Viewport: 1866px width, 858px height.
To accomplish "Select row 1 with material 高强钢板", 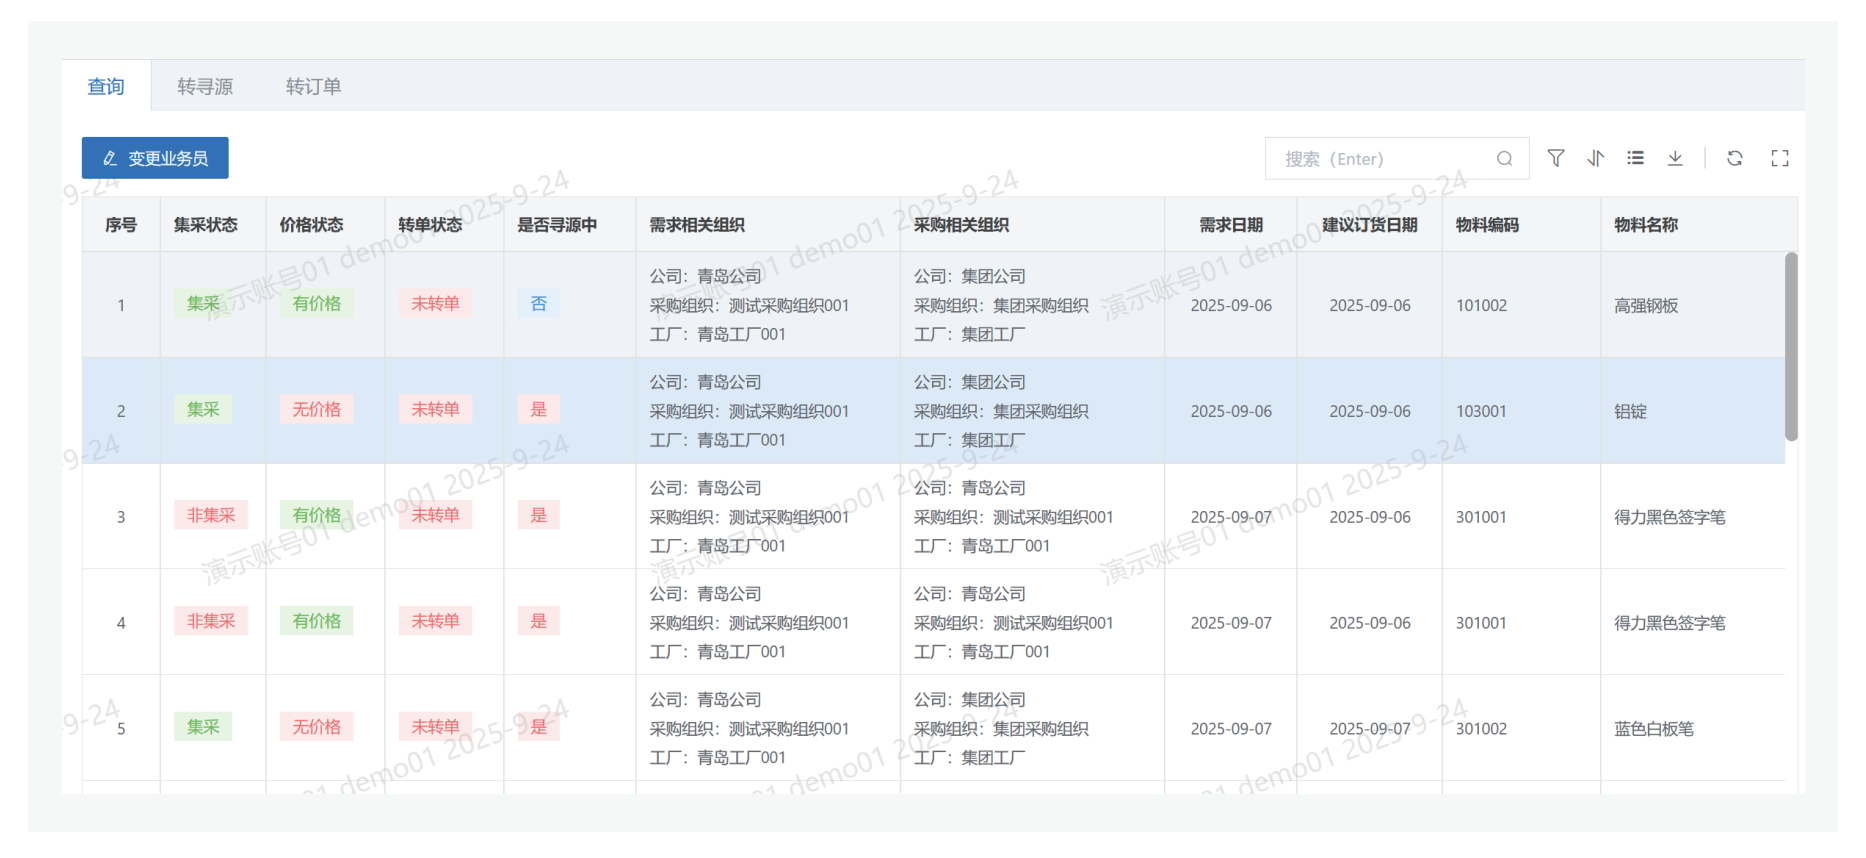I will (x=1646, y=306).
